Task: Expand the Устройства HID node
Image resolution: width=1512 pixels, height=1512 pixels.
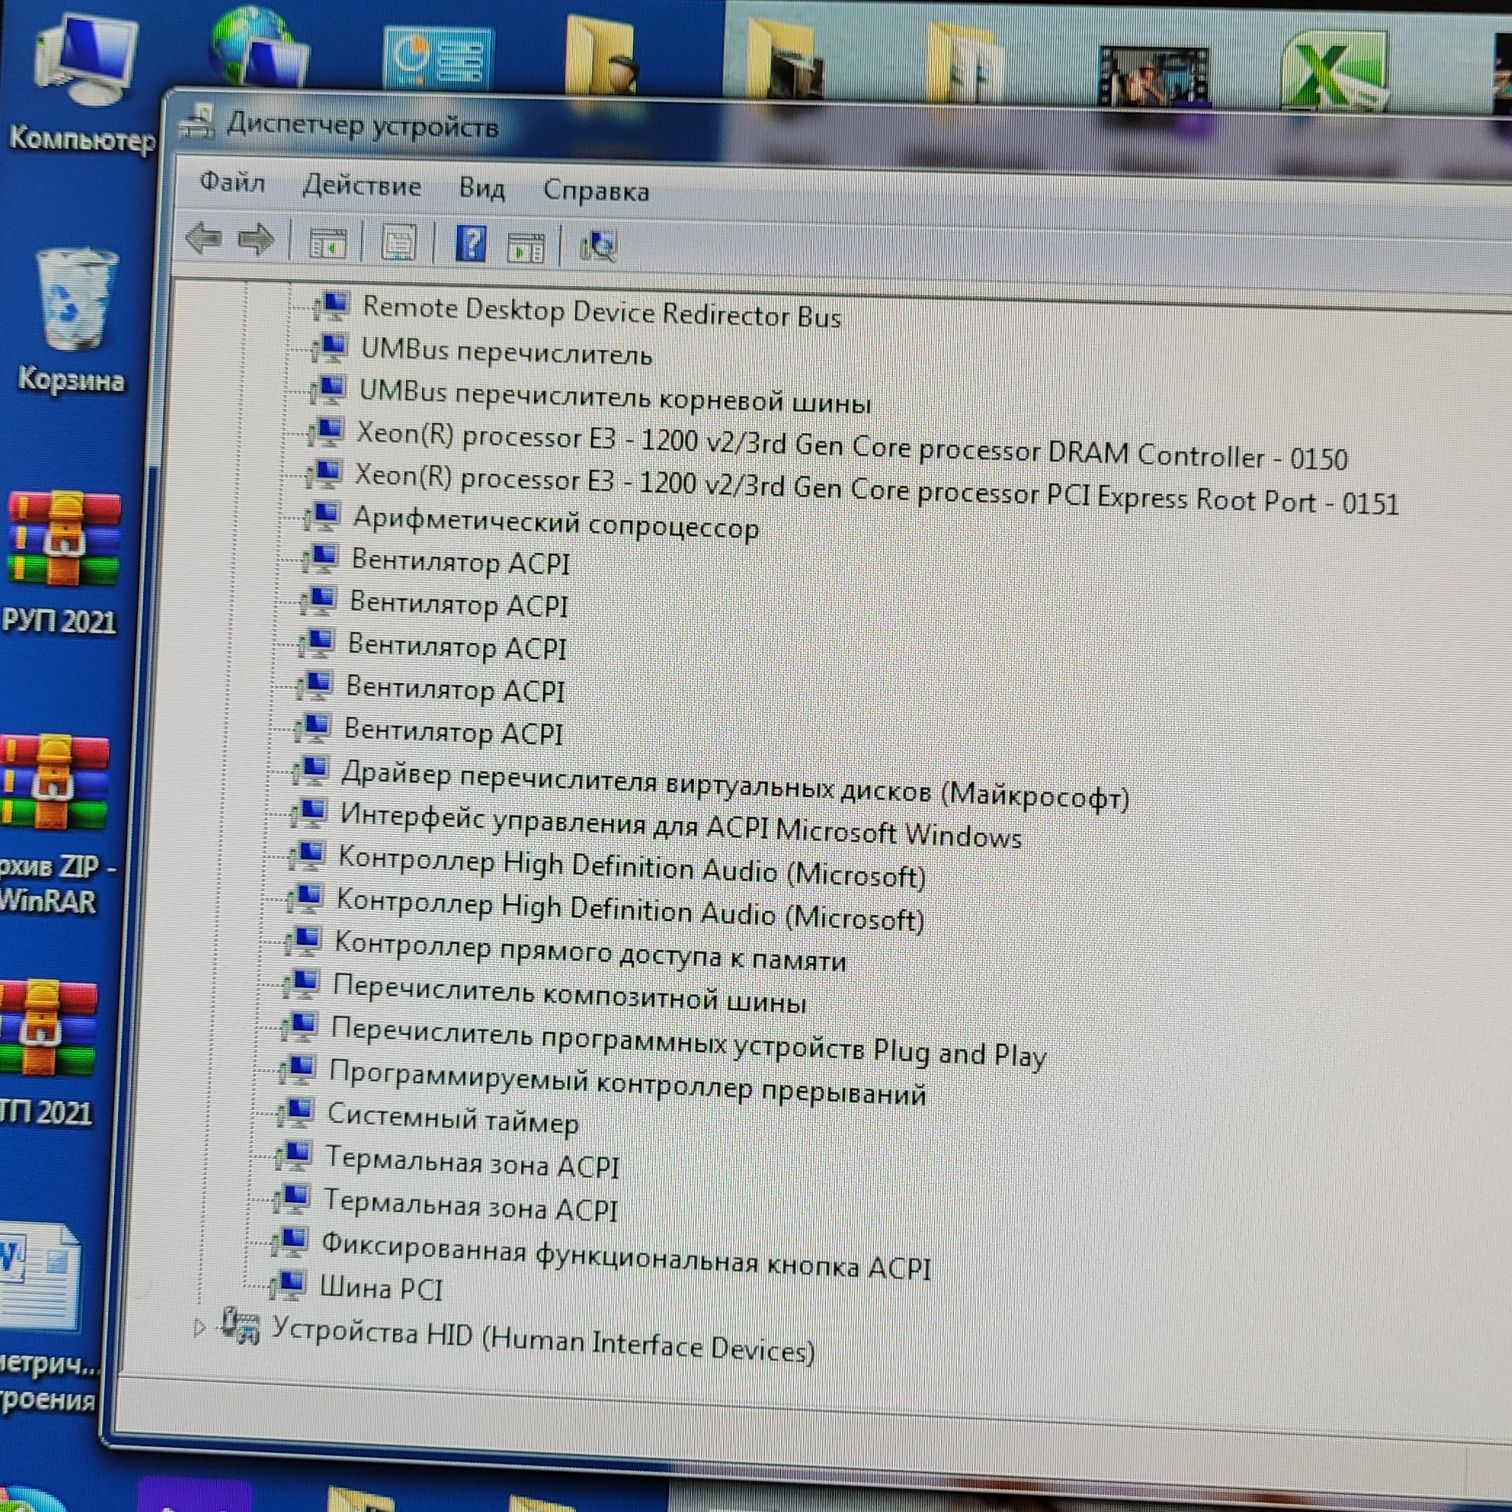Action: click(199, 1326)
